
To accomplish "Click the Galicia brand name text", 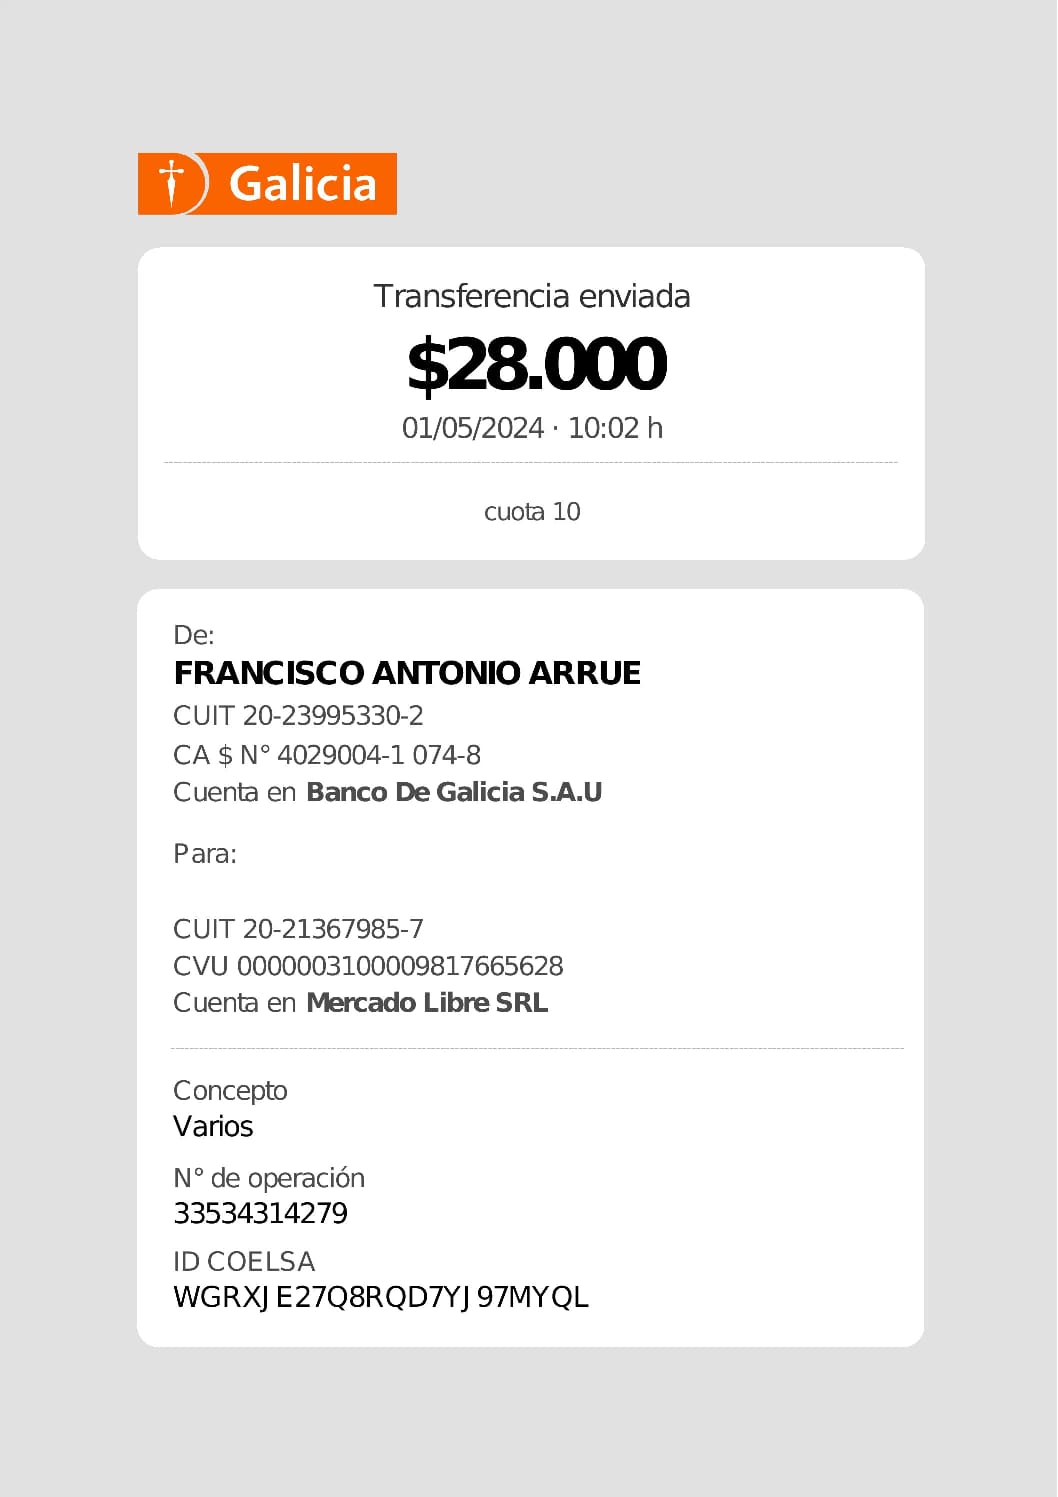I will pos(302,184).
